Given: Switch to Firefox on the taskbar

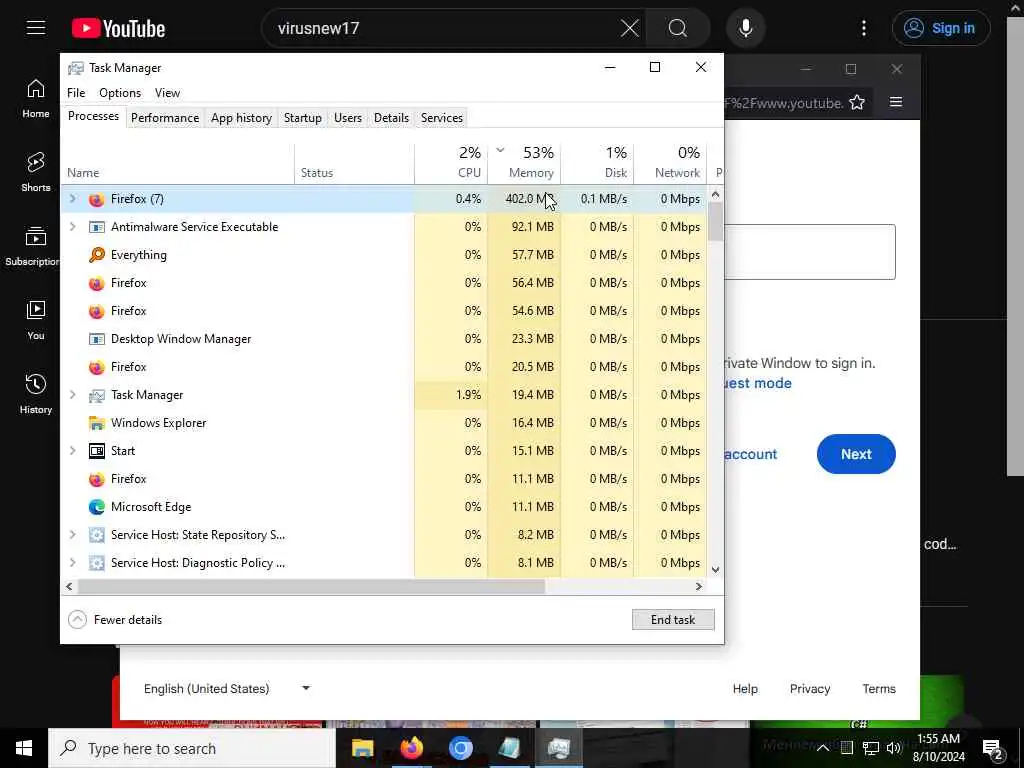Looking at the screenshot, I should 411,748.
